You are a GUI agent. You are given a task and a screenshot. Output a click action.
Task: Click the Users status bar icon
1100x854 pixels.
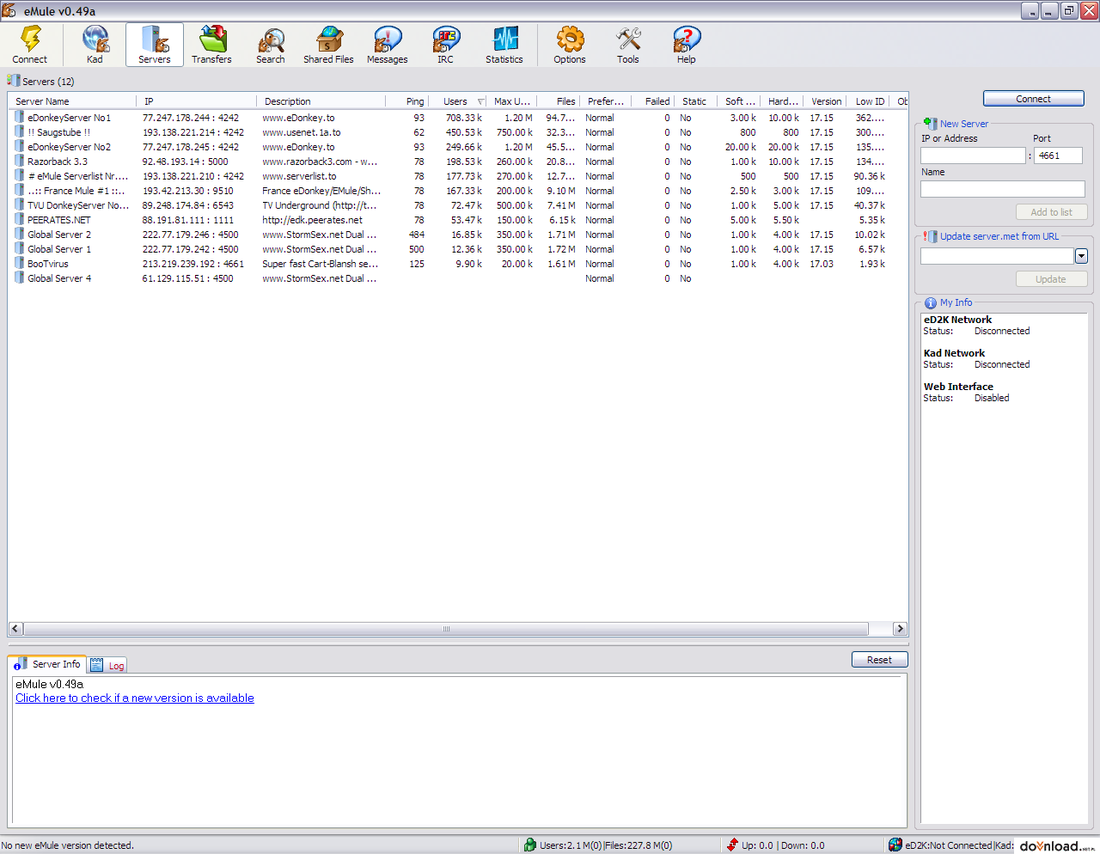pos(530,845)
